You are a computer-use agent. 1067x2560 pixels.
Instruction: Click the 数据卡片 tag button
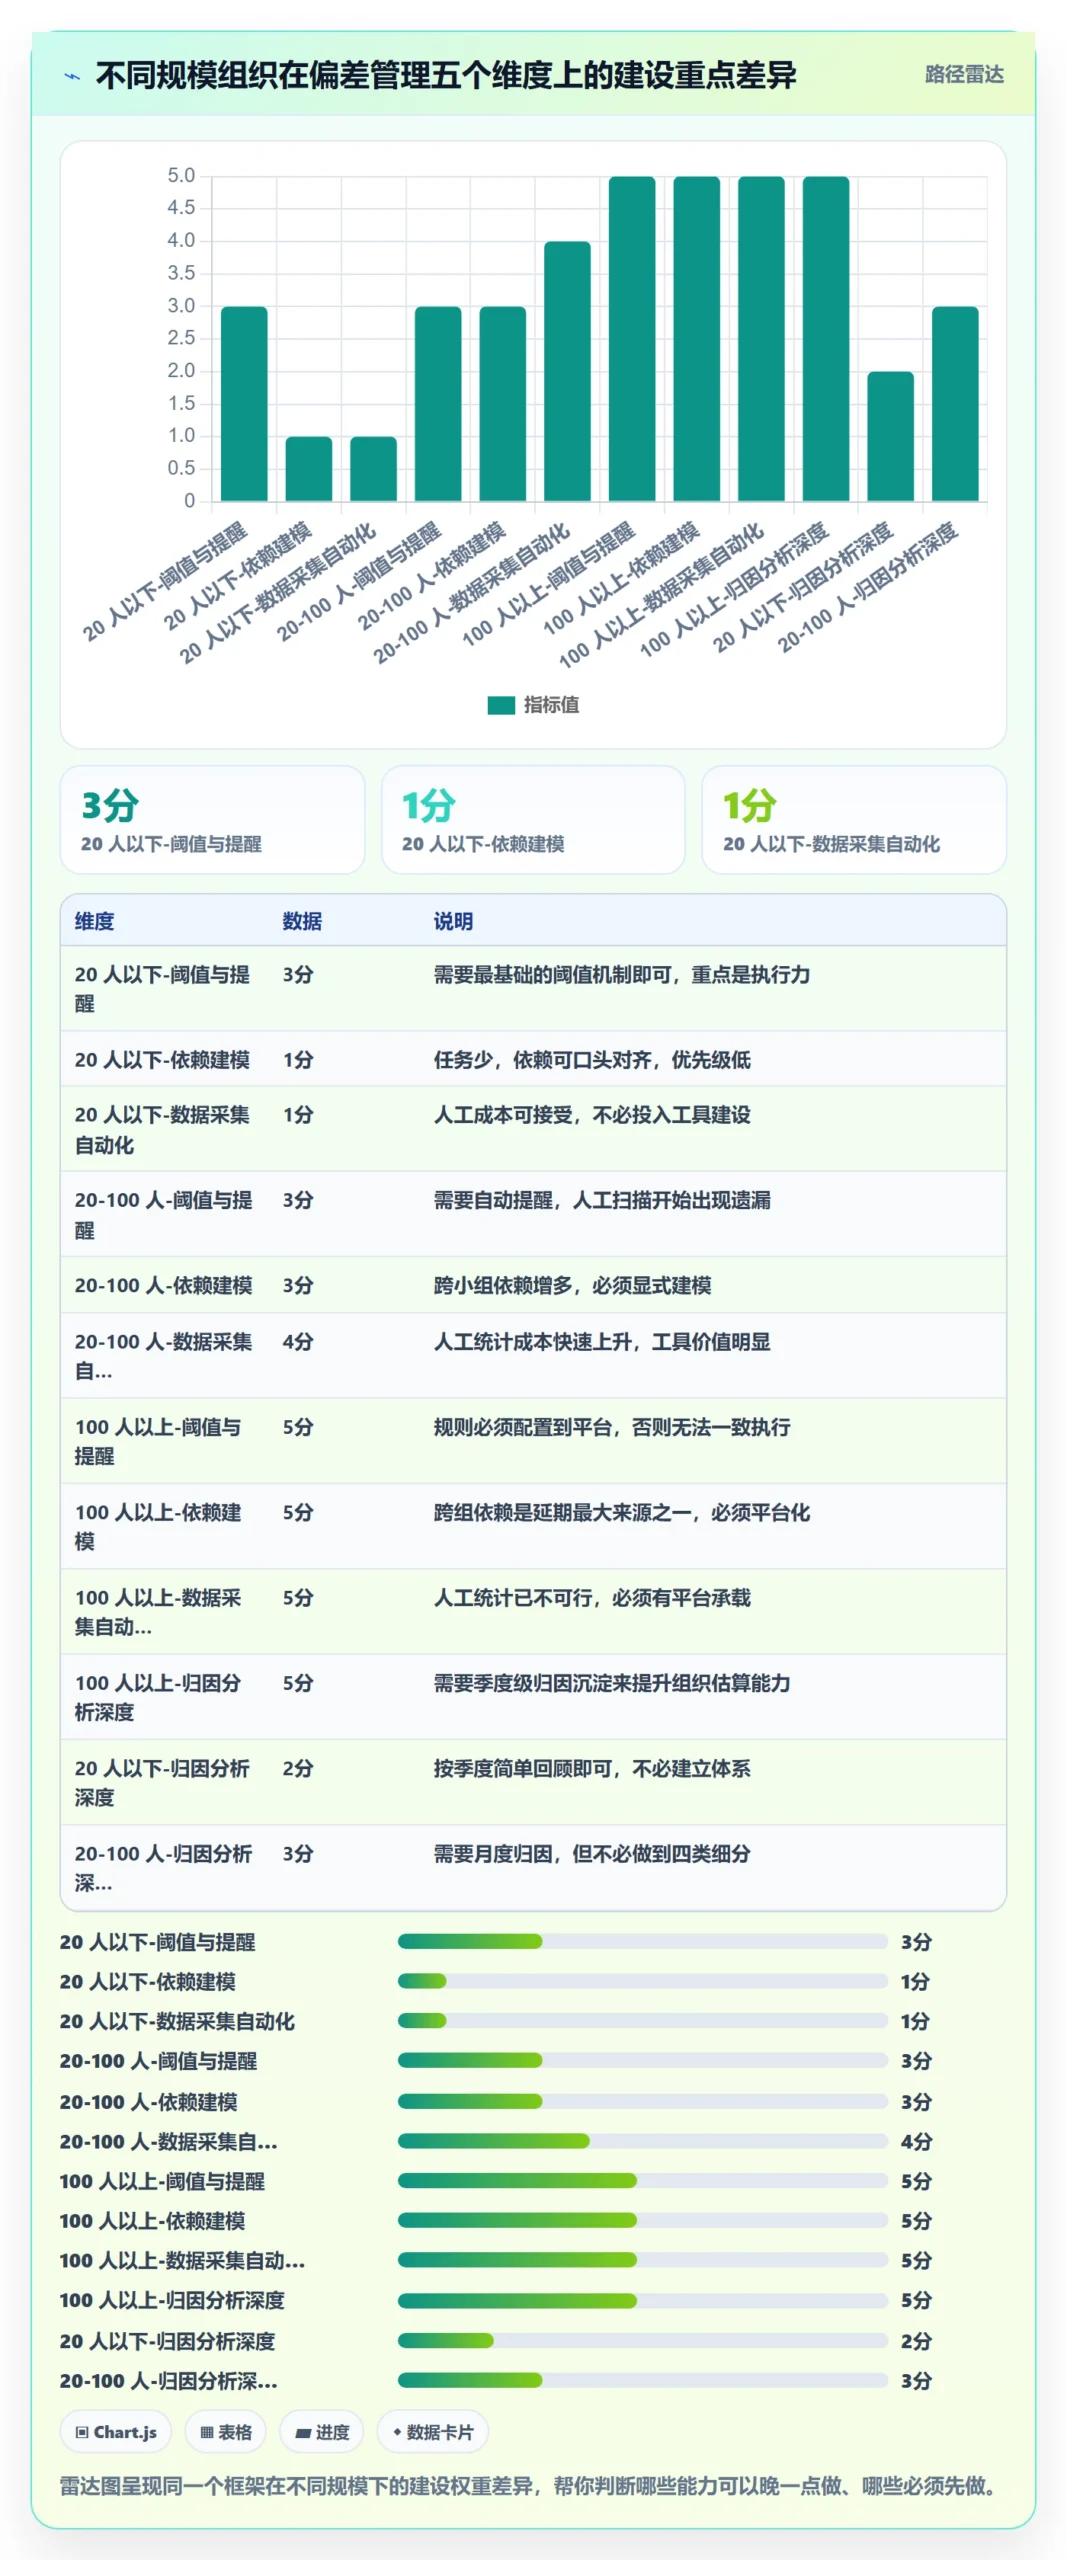point(433,2432)
